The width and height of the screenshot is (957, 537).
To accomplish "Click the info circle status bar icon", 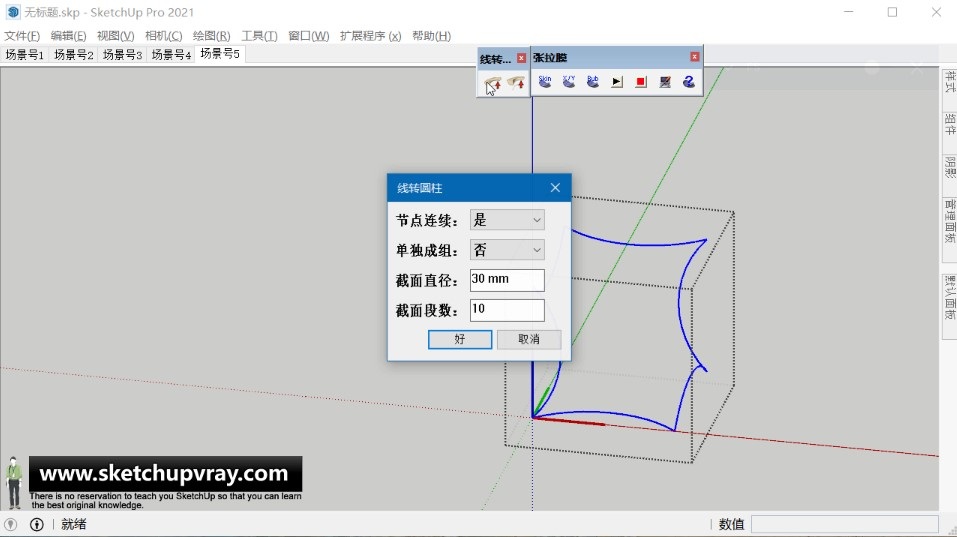I will coord(37,524).
